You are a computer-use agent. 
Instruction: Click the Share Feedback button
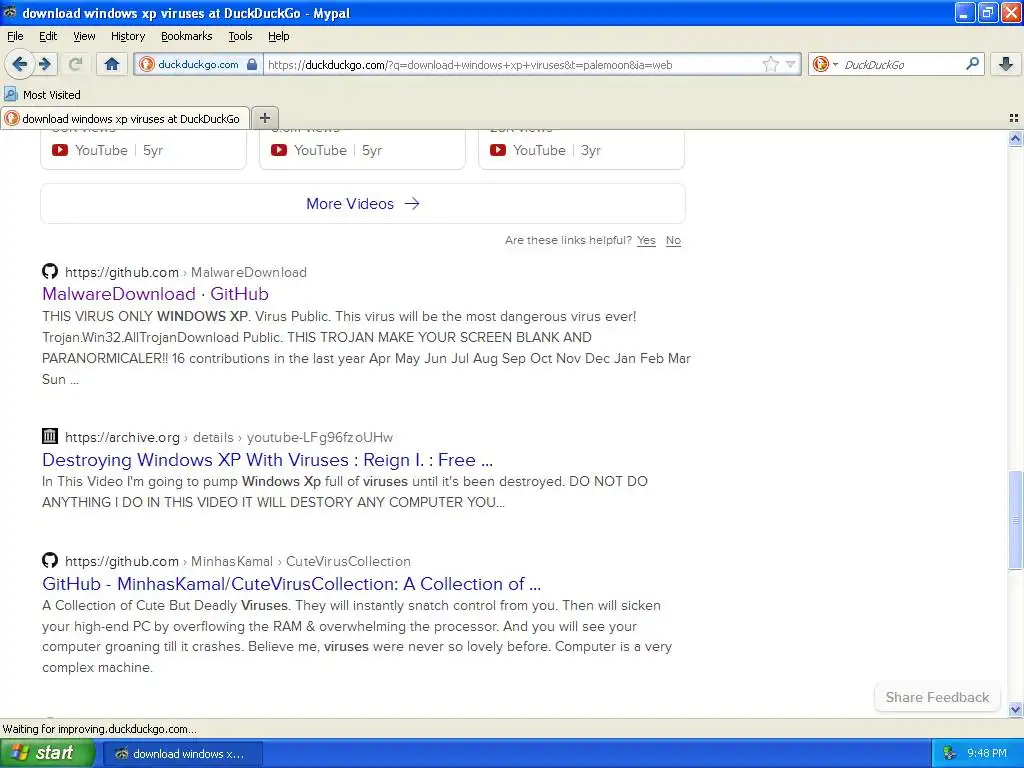937,697
